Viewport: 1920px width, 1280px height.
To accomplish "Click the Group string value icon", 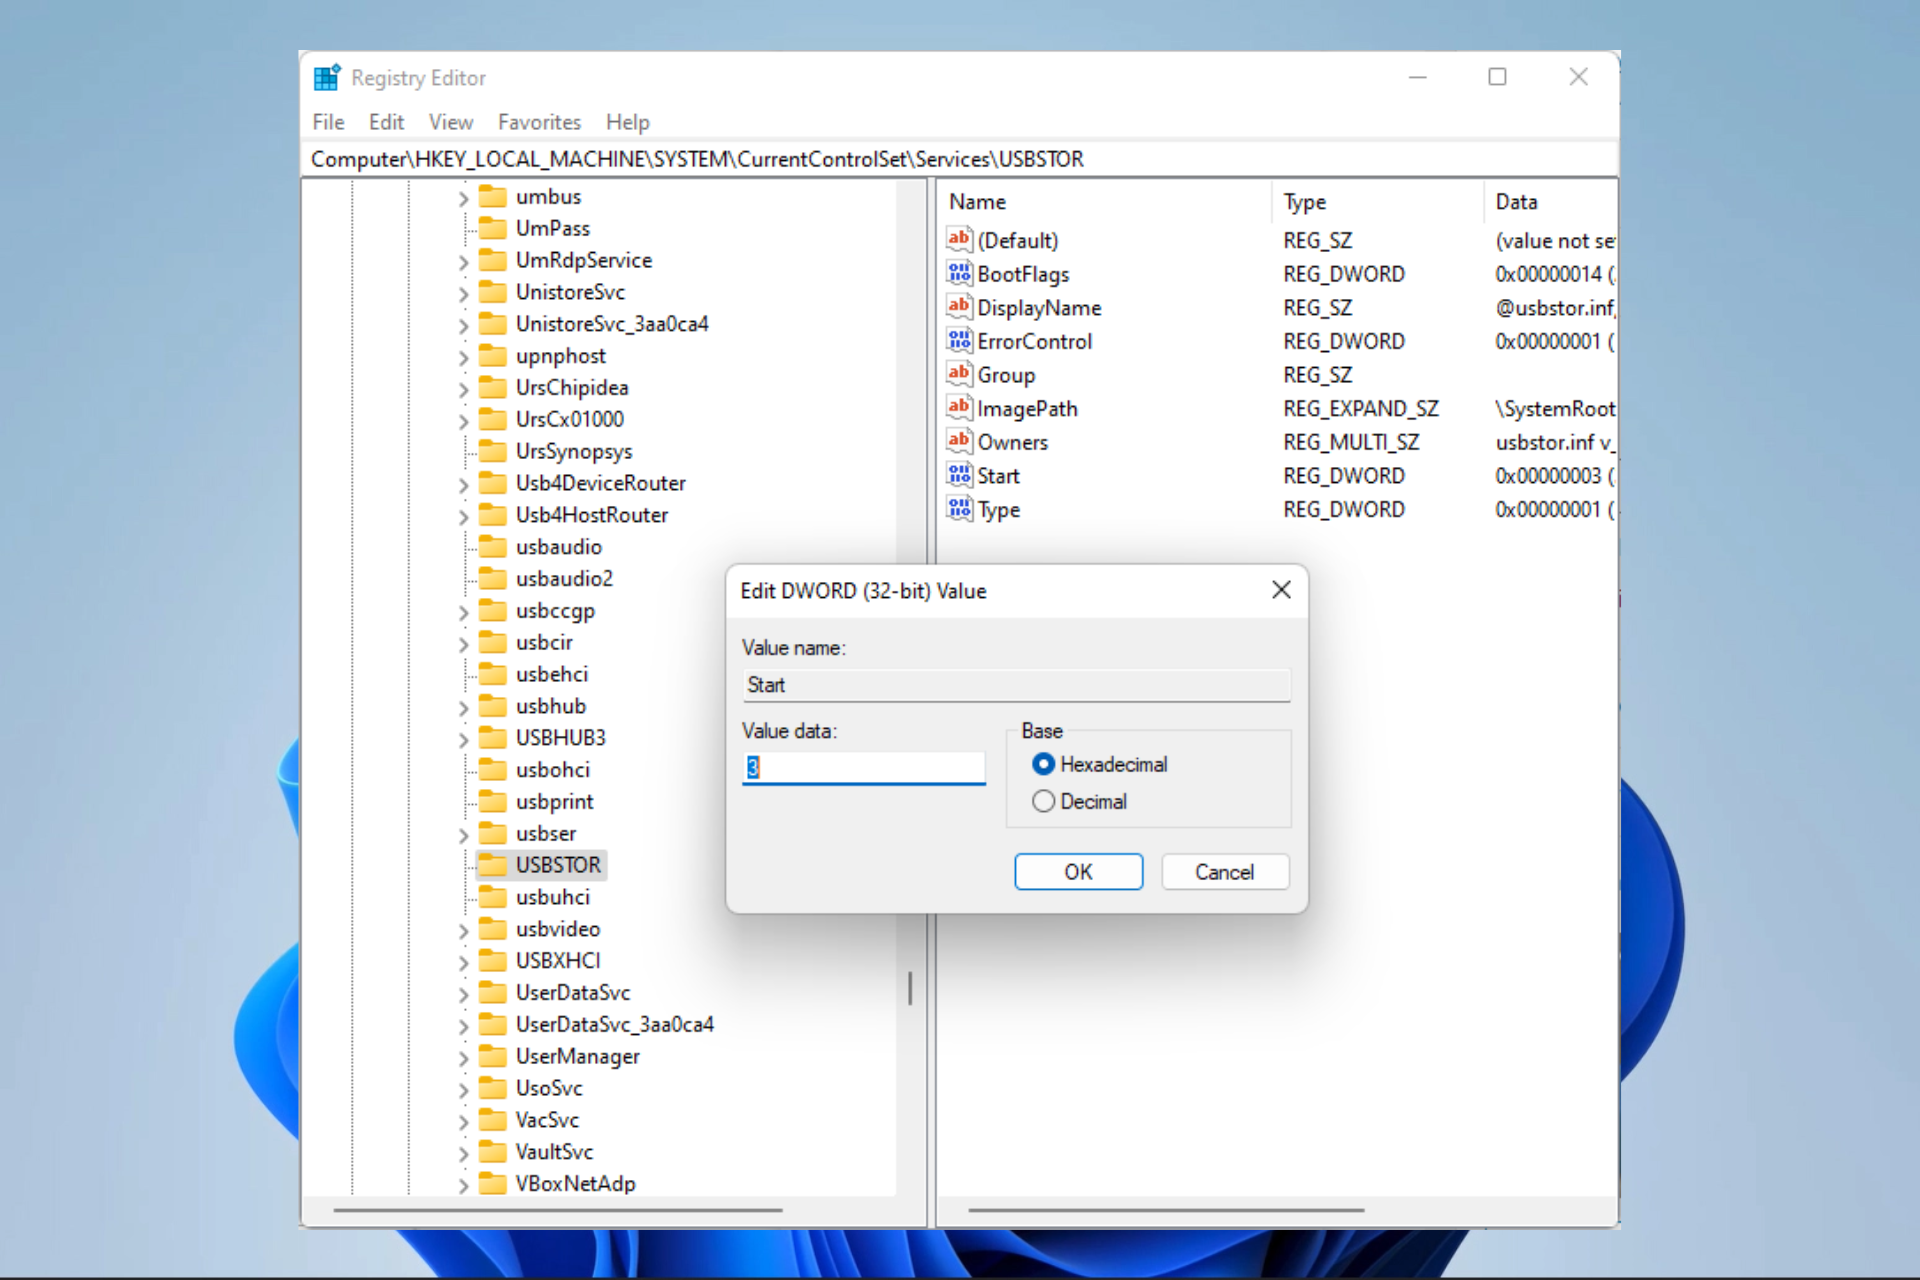I will coord(959,374).
